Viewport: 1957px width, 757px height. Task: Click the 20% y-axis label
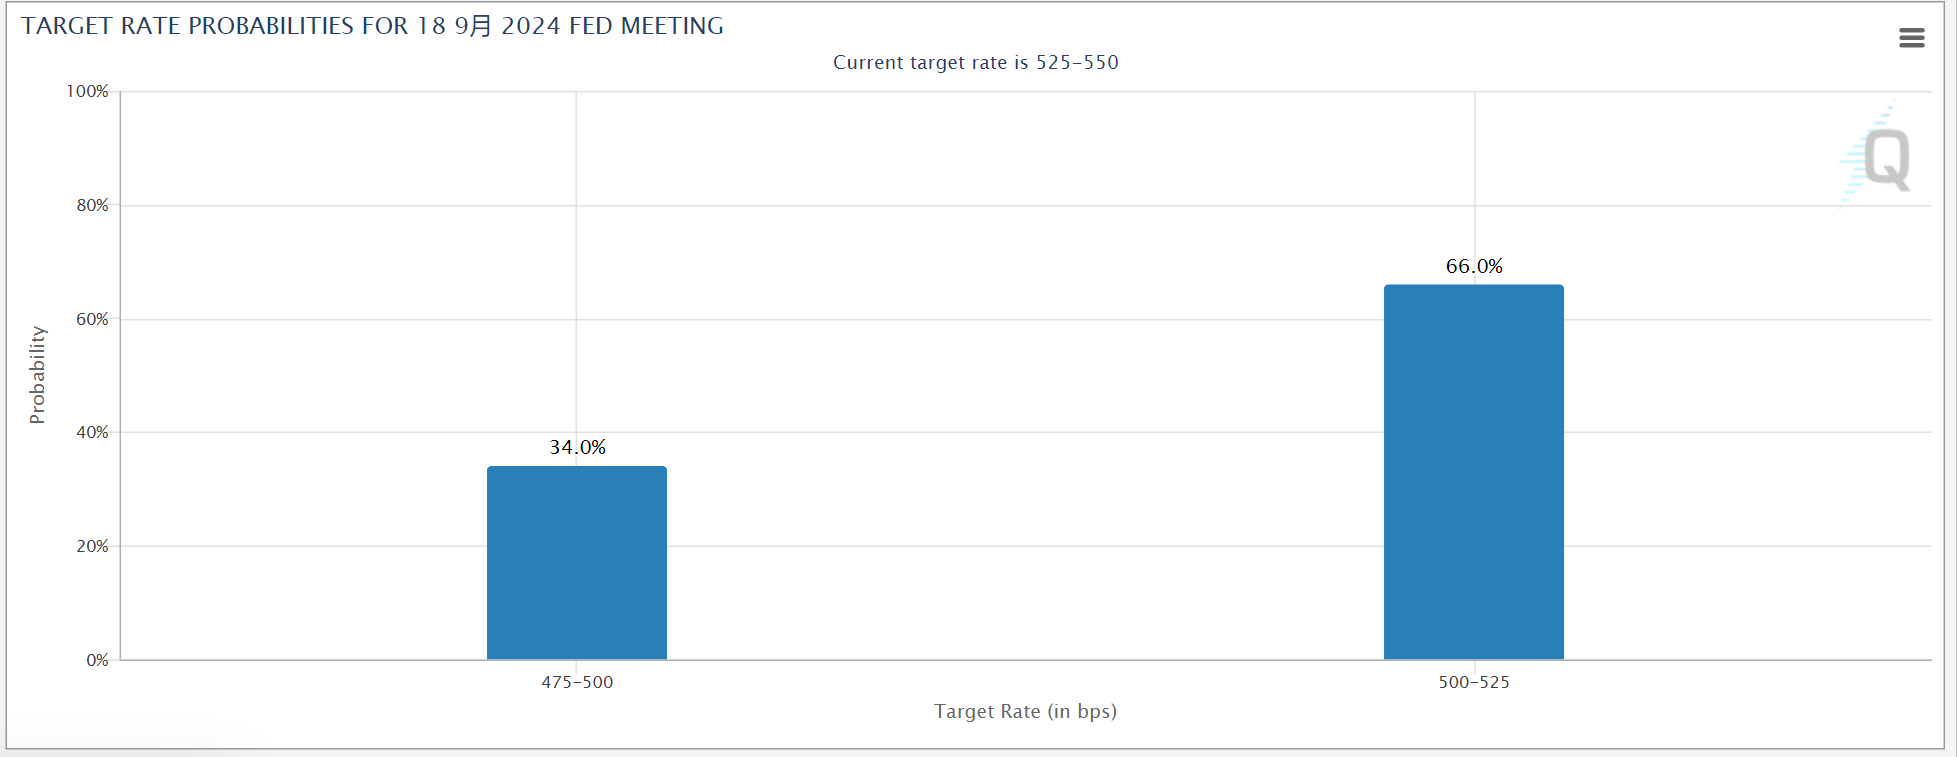(x=92, y=546)
